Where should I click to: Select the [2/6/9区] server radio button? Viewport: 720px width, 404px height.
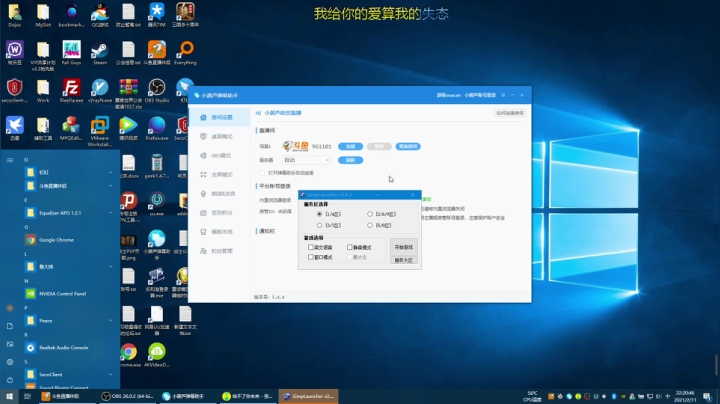point(370,214)
